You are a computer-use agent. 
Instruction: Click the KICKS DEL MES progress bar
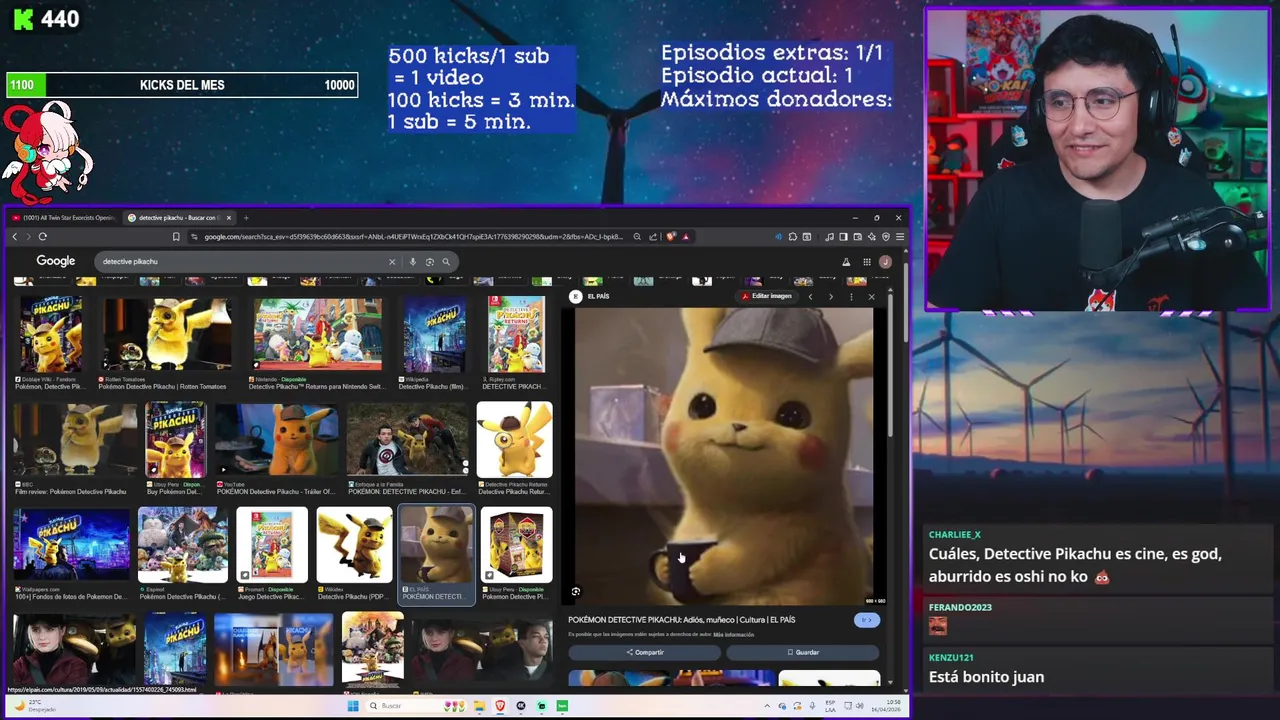click(x=182, y=85)
